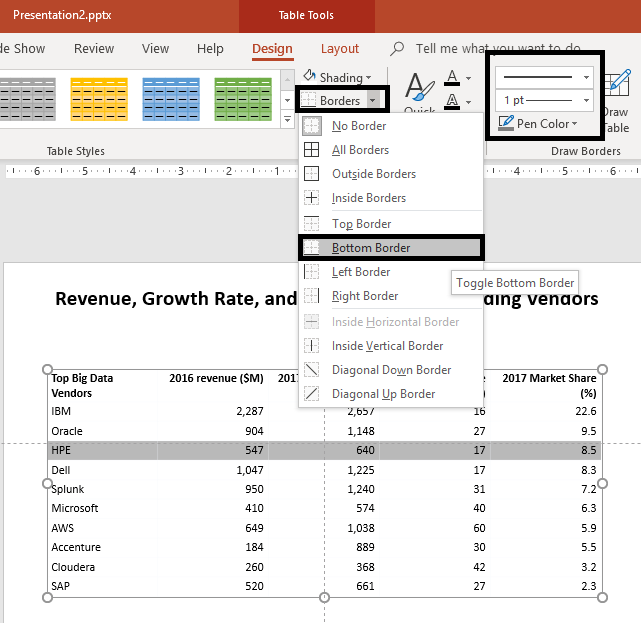Viewport: 641px width, 623px height.
Task: Click the Shading paint bucket icon
Action: coord(309,76)
